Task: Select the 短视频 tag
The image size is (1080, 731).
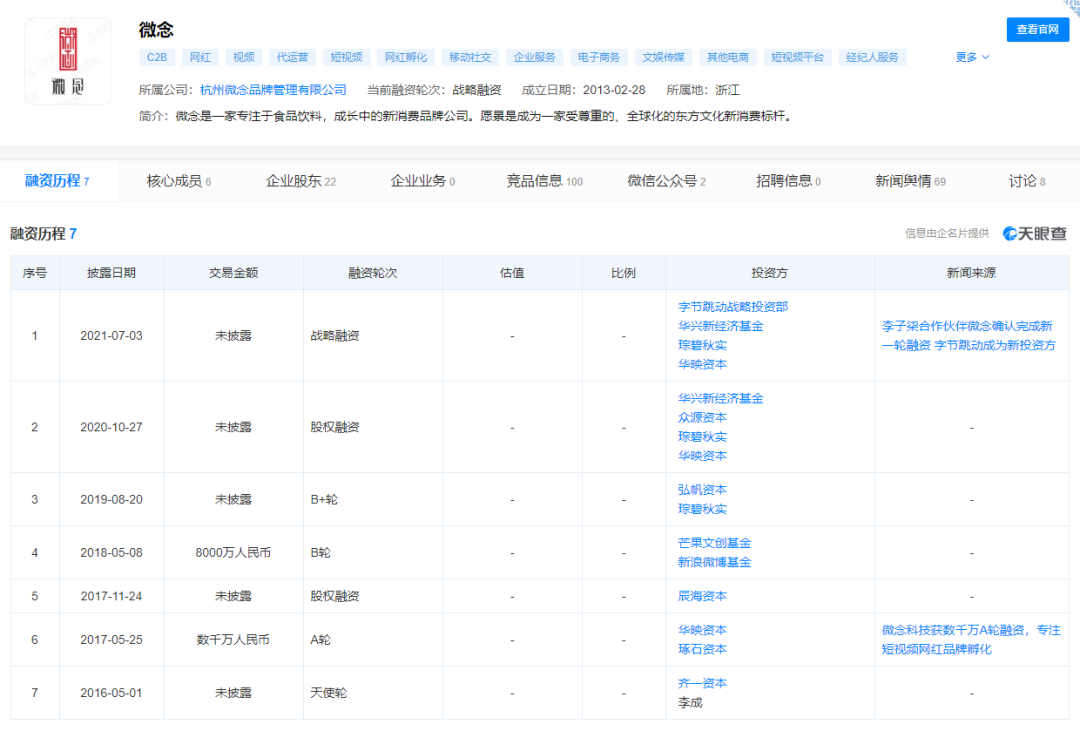Action: [346, 57]
